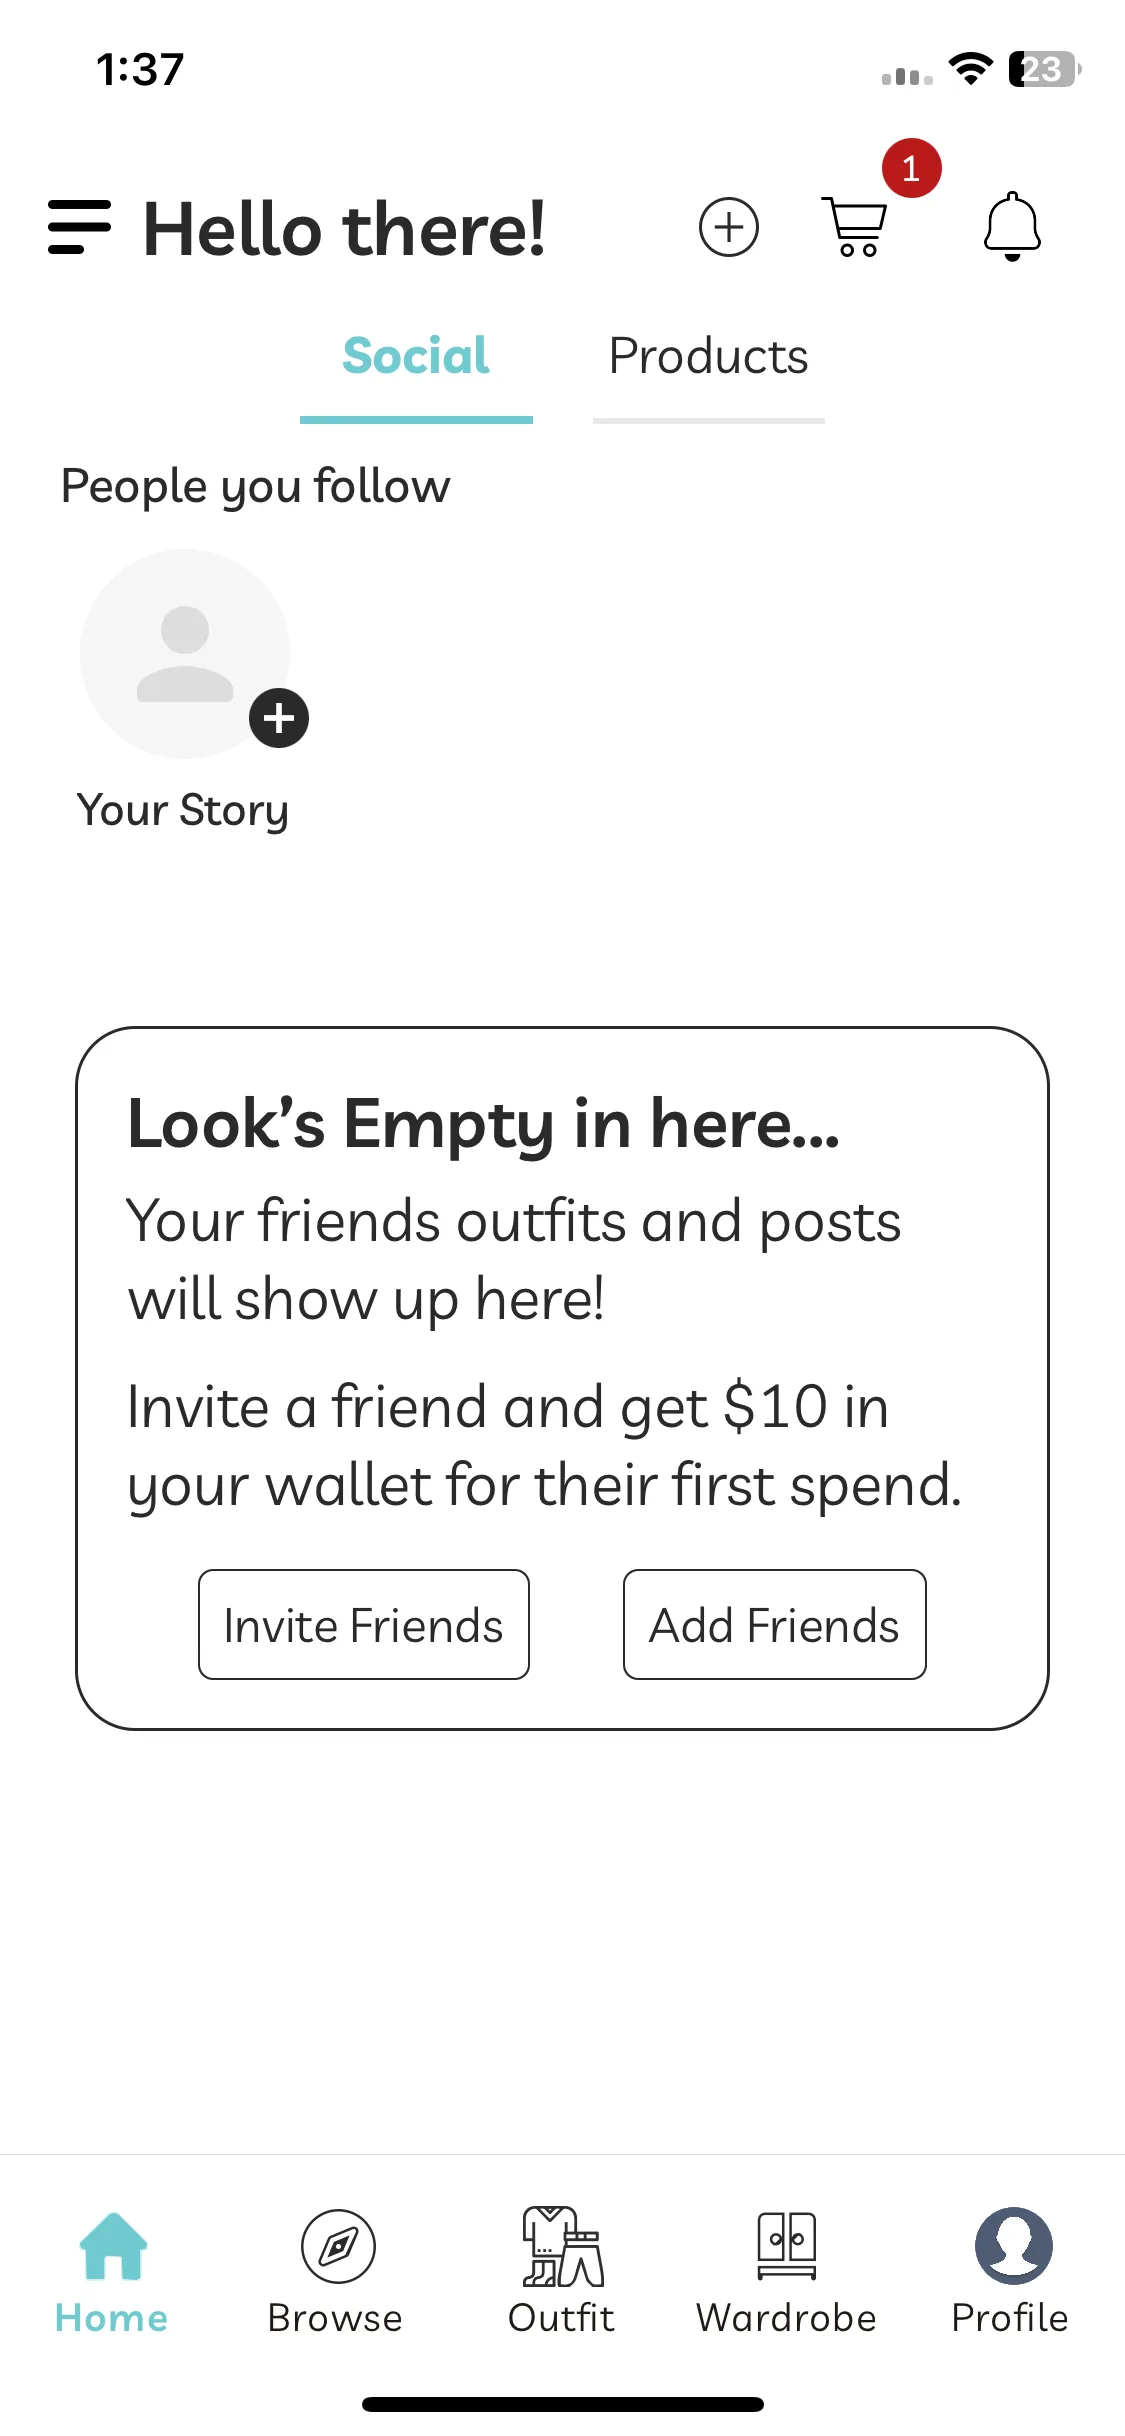The image size is (1125, 2436).
Task: Tap the red cart badge showing 1
Action: pos(911,168)
